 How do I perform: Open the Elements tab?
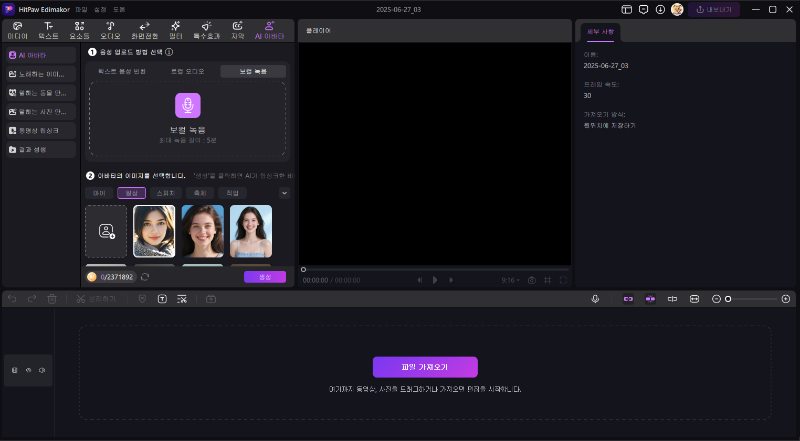(79, 31)
